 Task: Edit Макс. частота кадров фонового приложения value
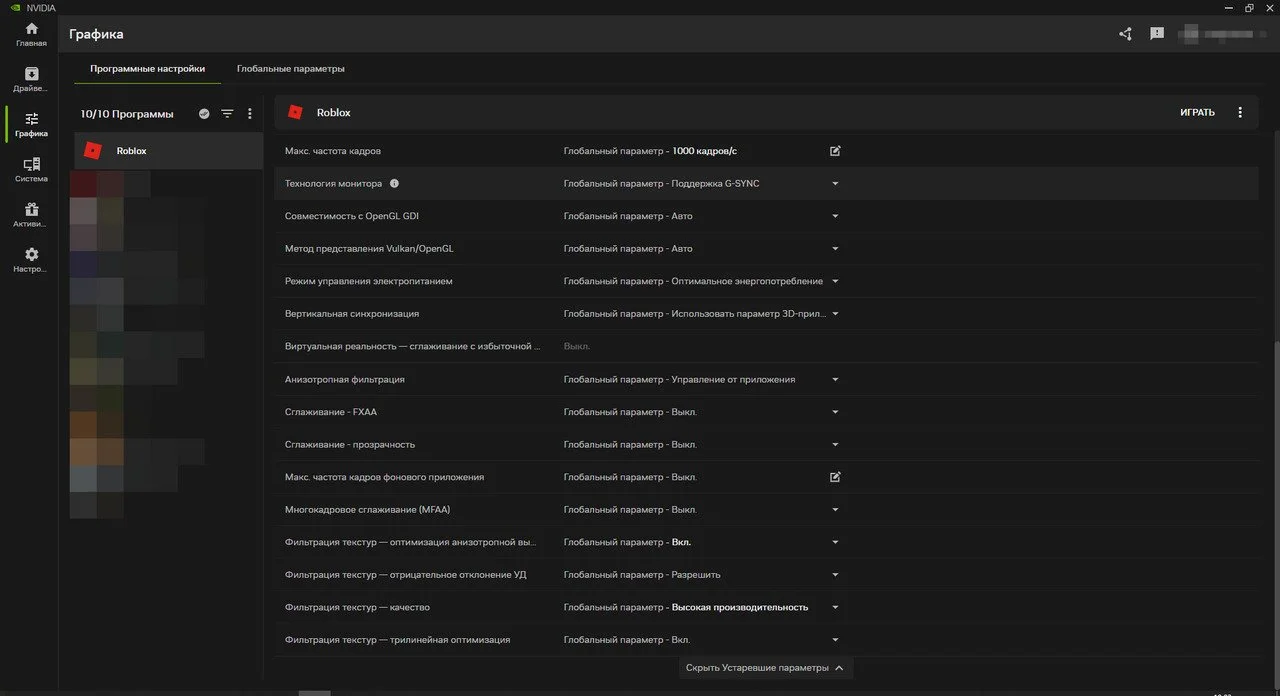pyautogui.click(x=835, y=477)
